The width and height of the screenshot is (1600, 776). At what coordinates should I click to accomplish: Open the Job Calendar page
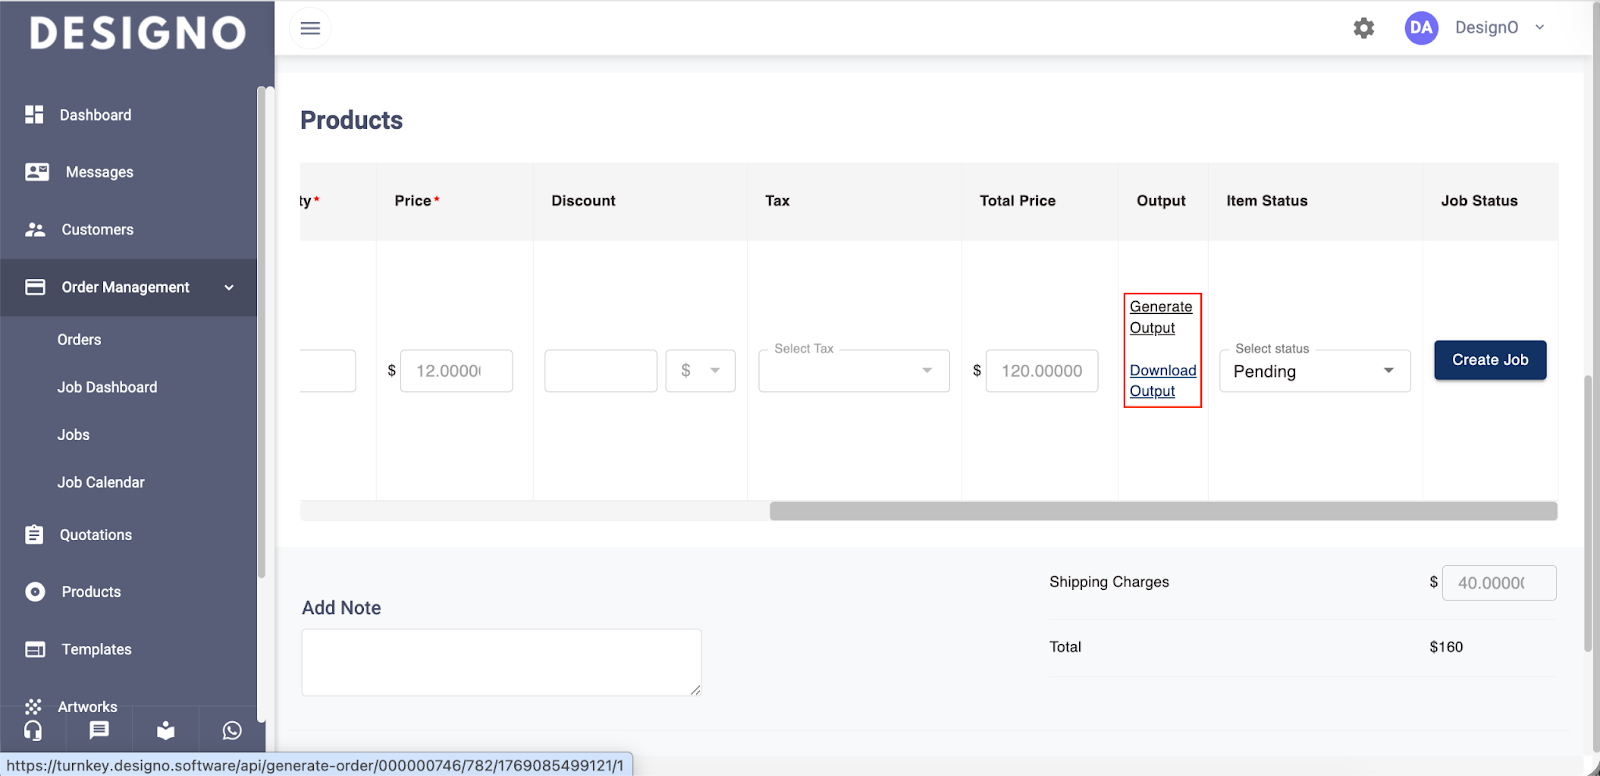tap(101, 482)
